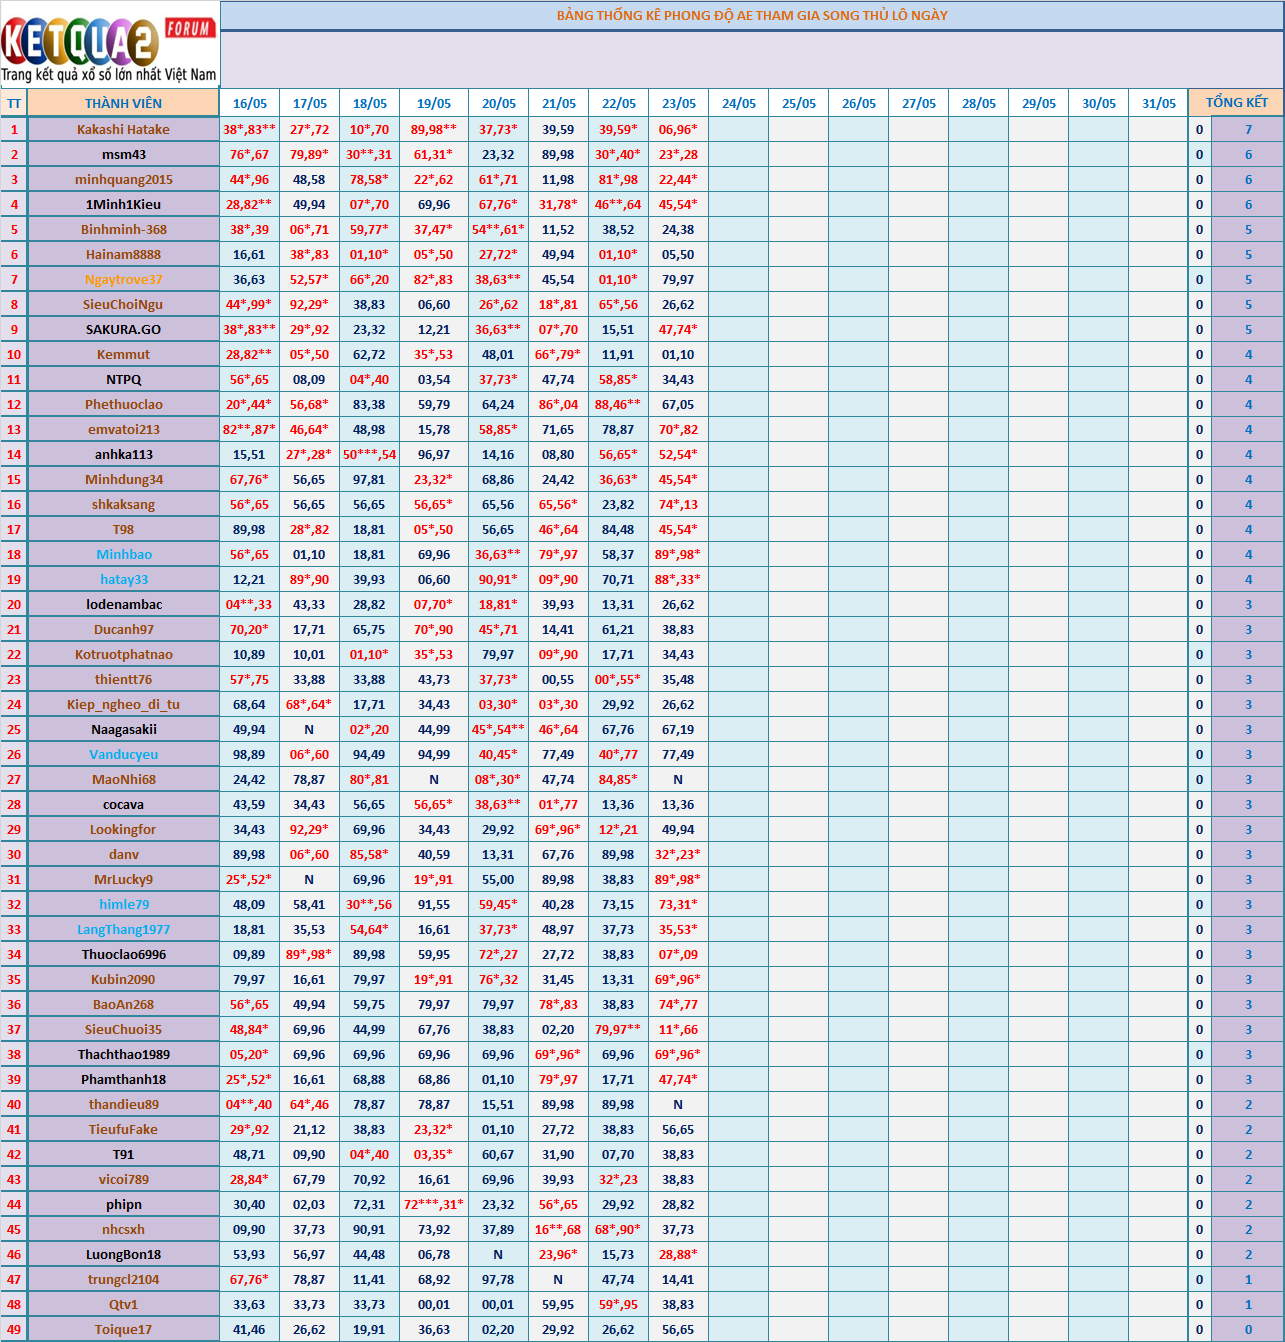
Task: Select the cell containing 72***,31*
Action: click(433, 1204)
